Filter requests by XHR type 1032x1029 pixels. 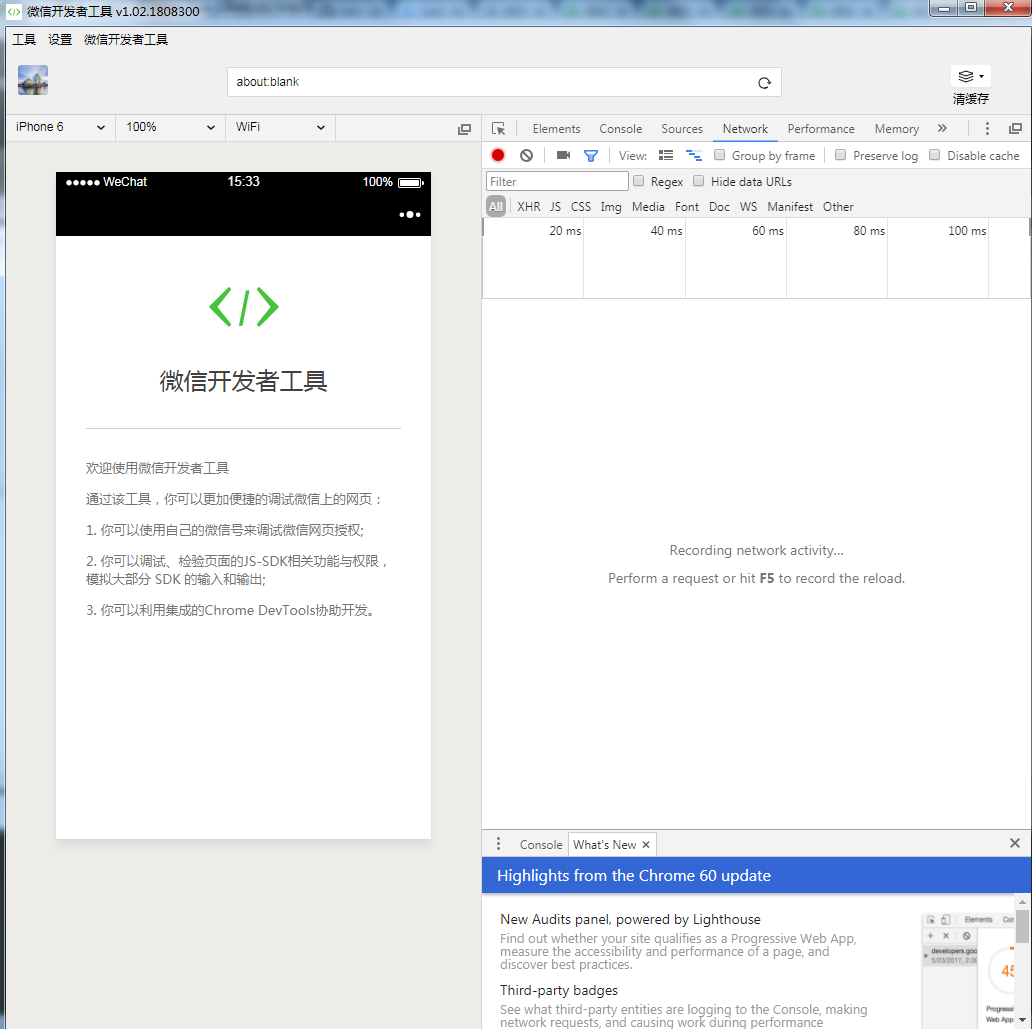coord(528,207)
